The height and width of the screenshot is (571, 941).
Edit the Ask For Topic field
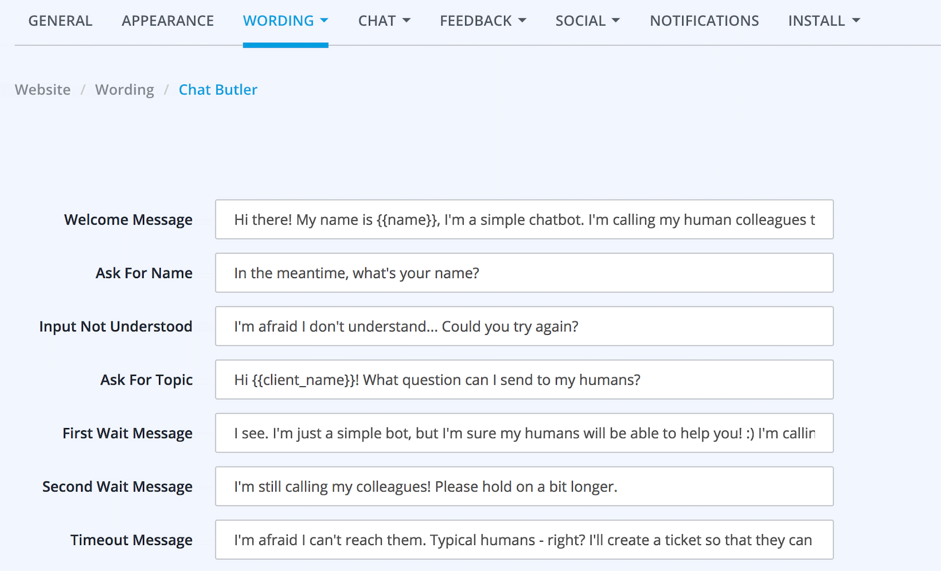[525, 379]
